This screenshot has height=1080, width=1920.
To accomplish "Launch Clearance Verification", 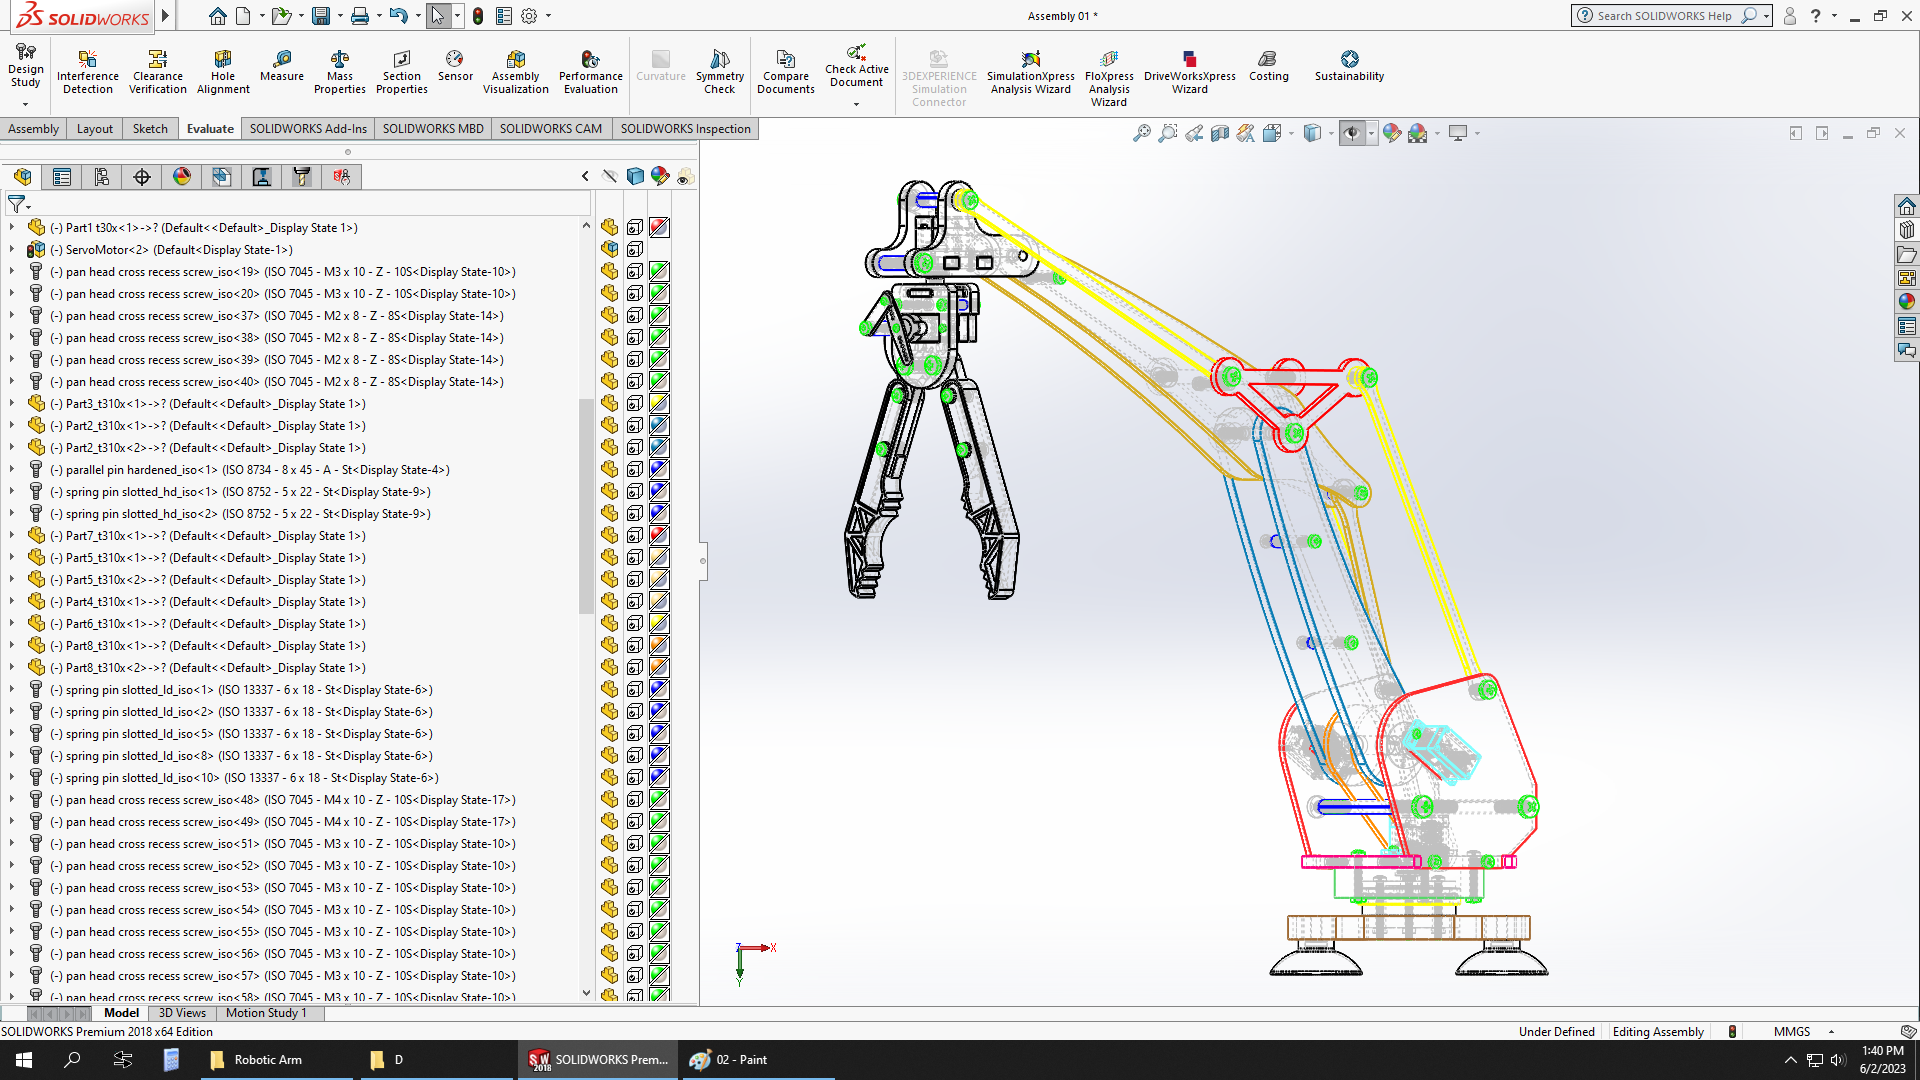I will tap(158, 72).
